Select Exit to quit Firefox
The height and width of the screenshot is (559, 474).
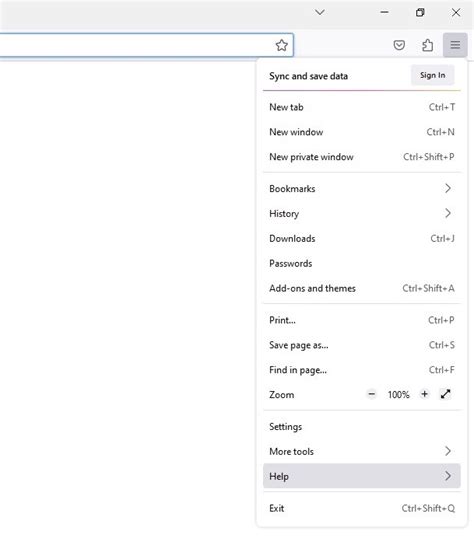(x=362, y=508)
